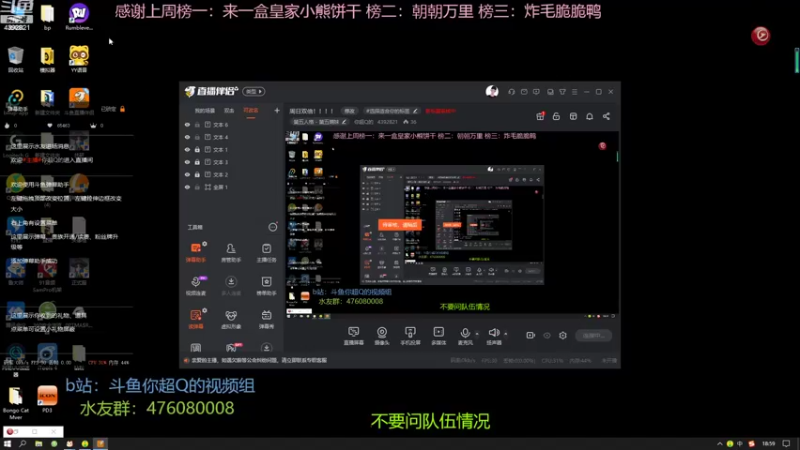This screenshot has height=450, width=800.
Task: Select the highlighted orange scene tab
Action: [x=251, y=111]
